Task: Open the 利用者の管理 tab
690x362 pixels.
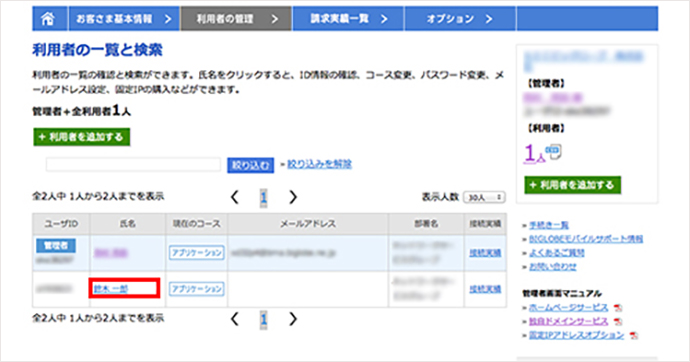Action: tap(236, 18)
